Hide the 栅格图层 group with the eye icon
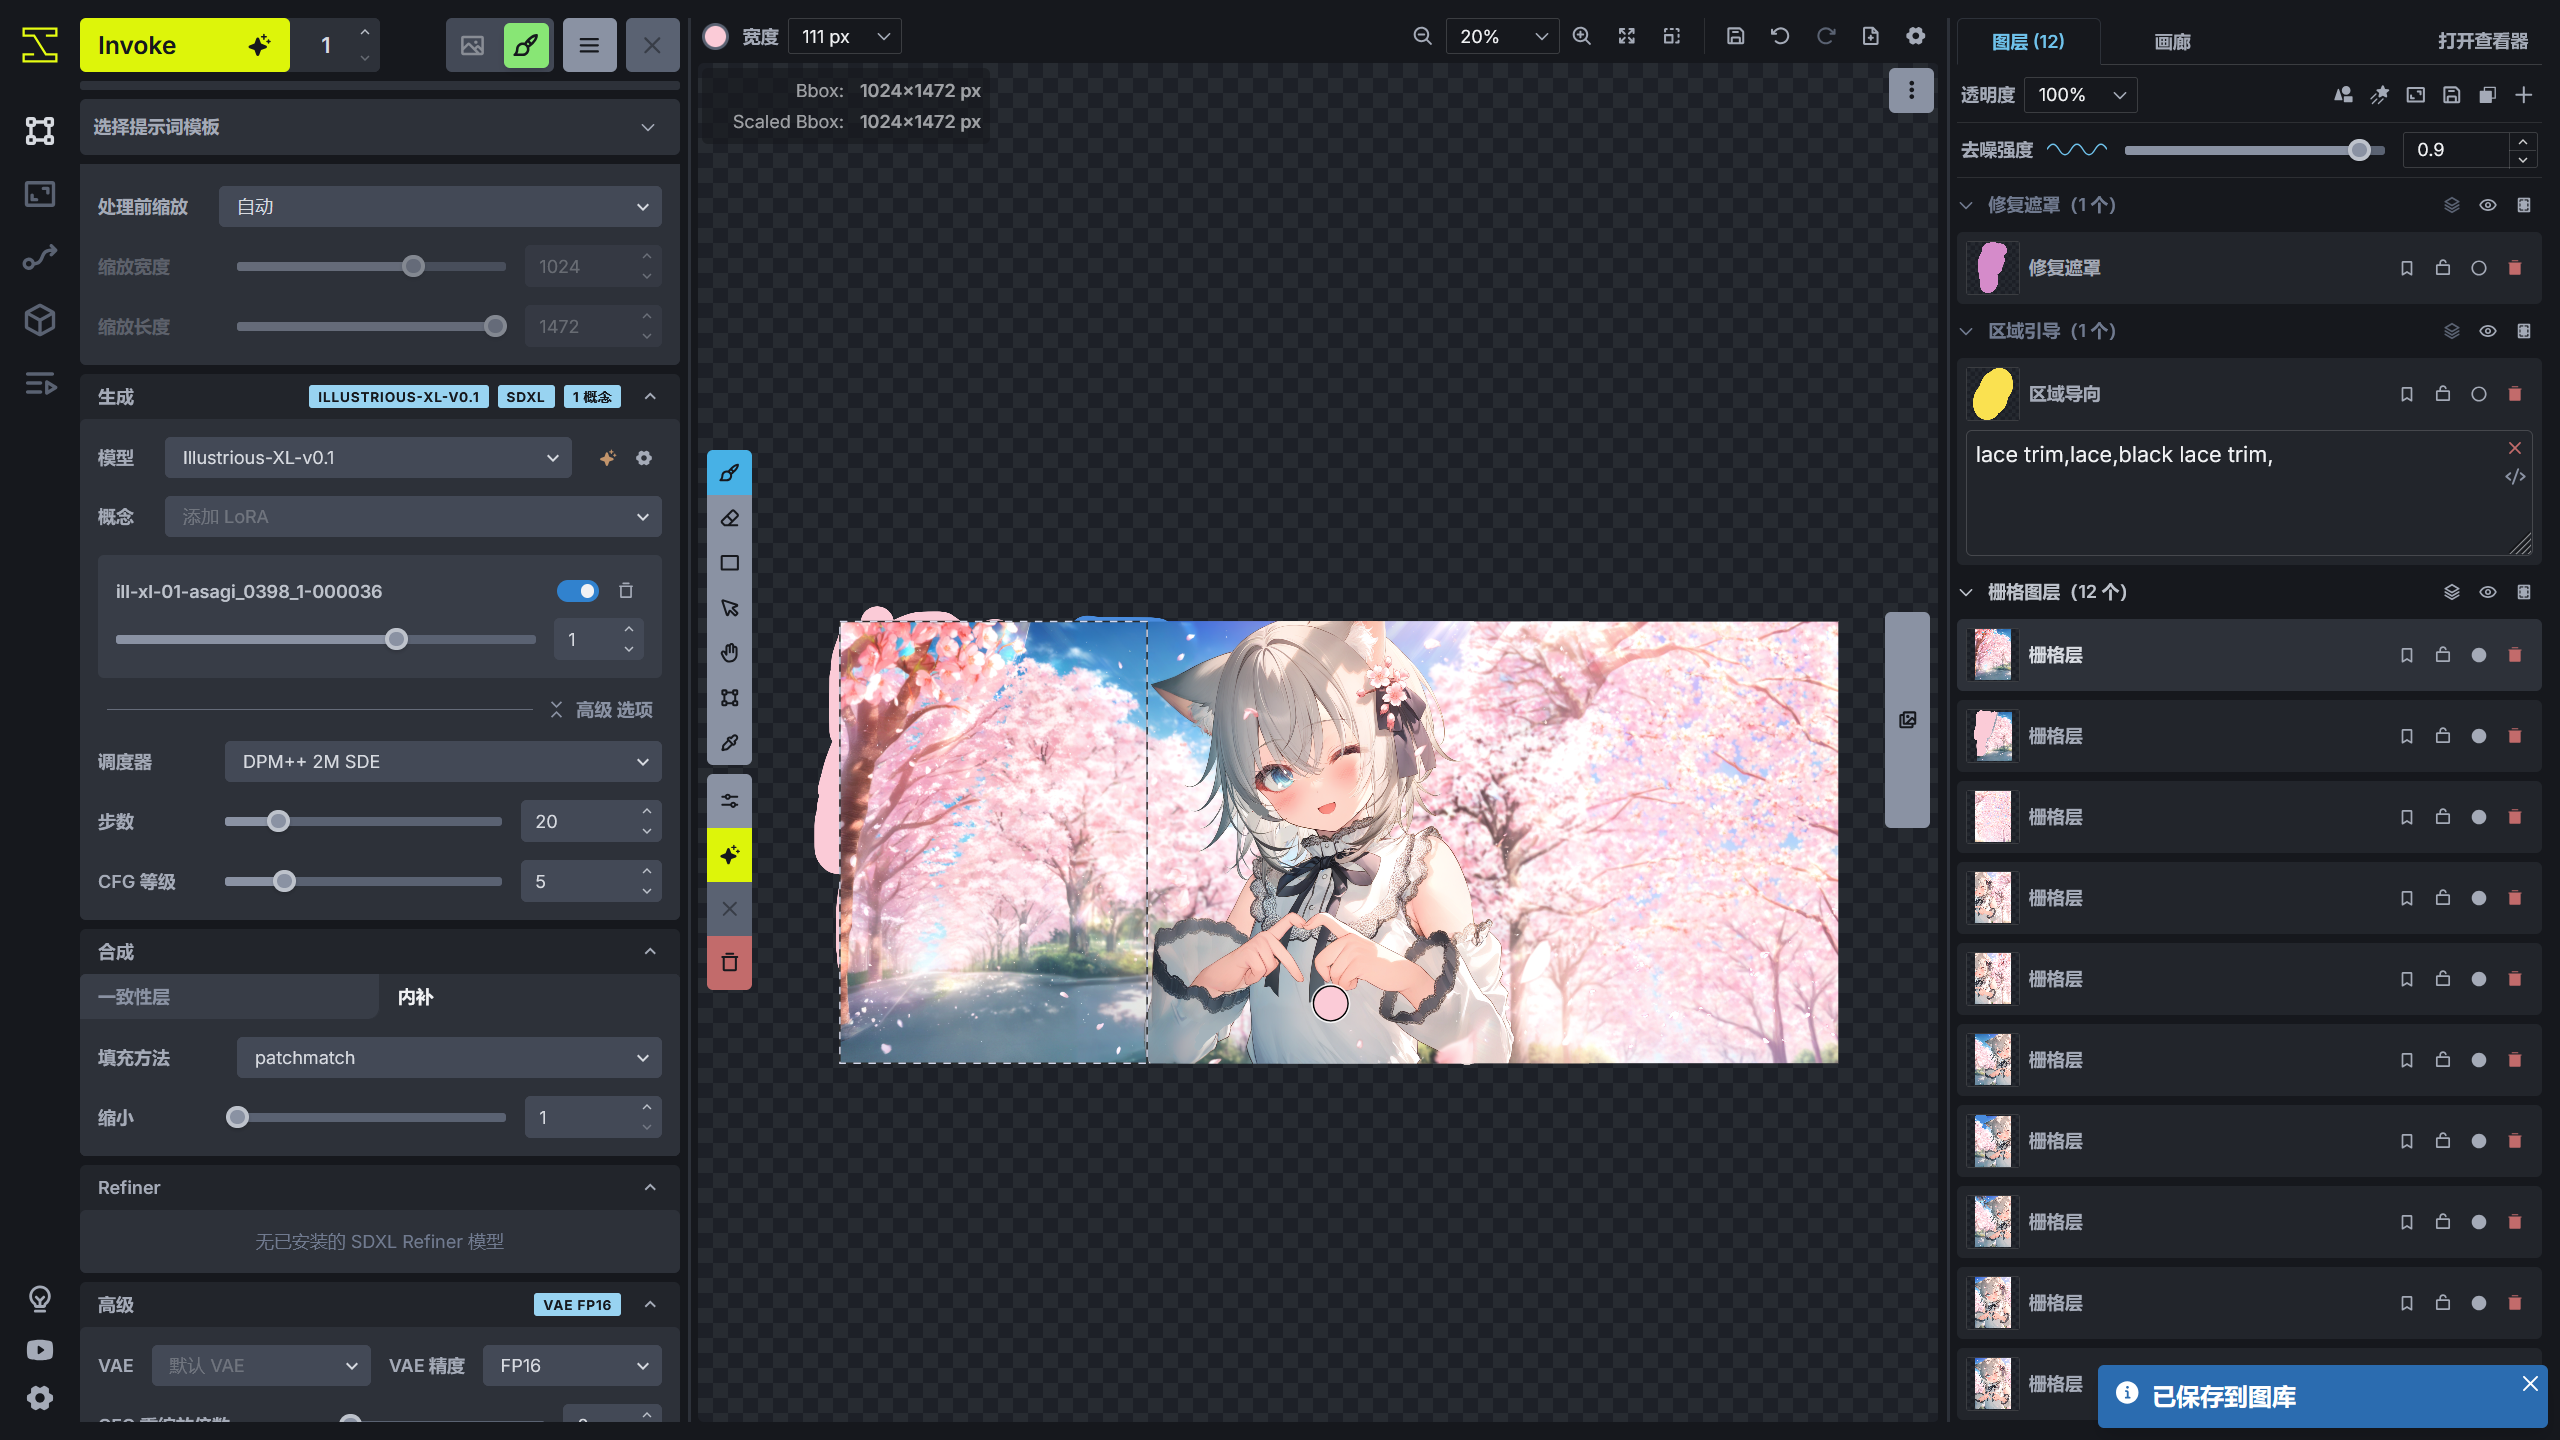Image resolution: width=2560 pixels, height=1440 pixels. pyautogui.click(x=2488, y=591)
